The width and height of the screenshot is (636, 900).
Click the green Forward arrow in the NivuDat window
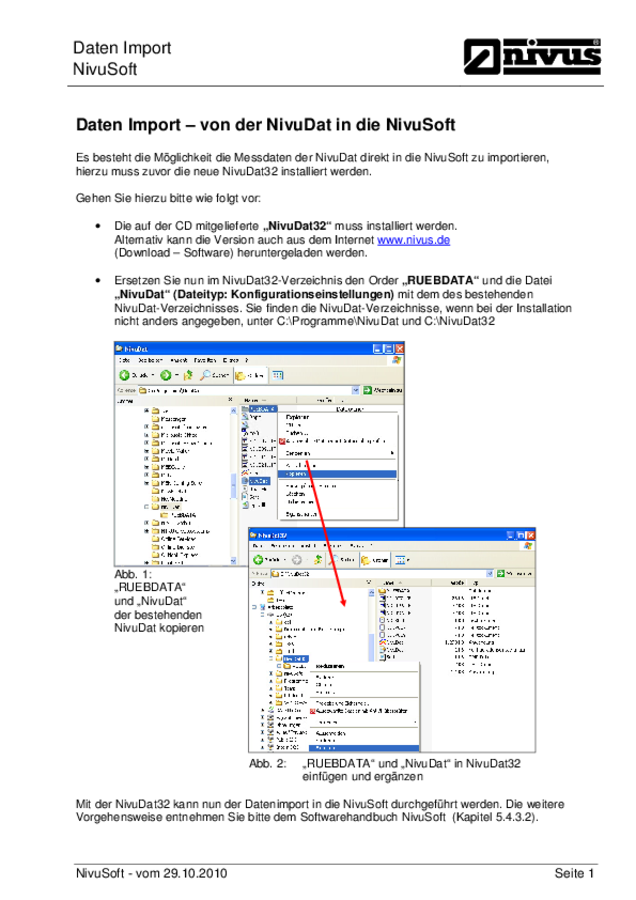165,375
